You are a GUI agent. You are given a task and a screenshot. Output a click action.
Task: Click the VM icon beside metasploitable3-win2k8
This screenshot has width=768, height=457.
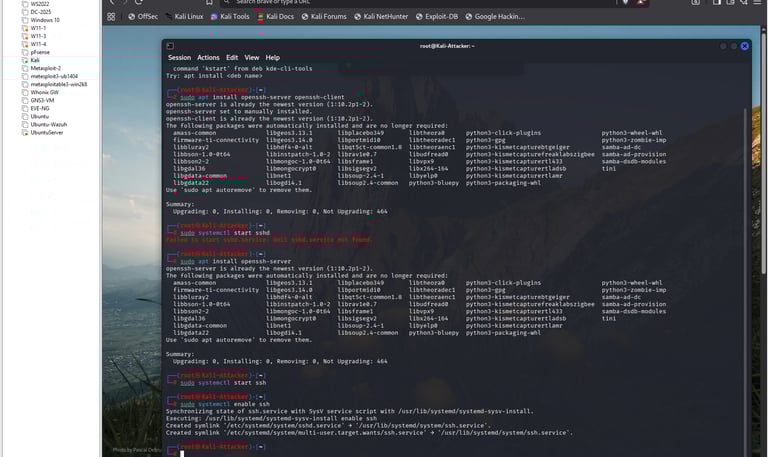25,84
